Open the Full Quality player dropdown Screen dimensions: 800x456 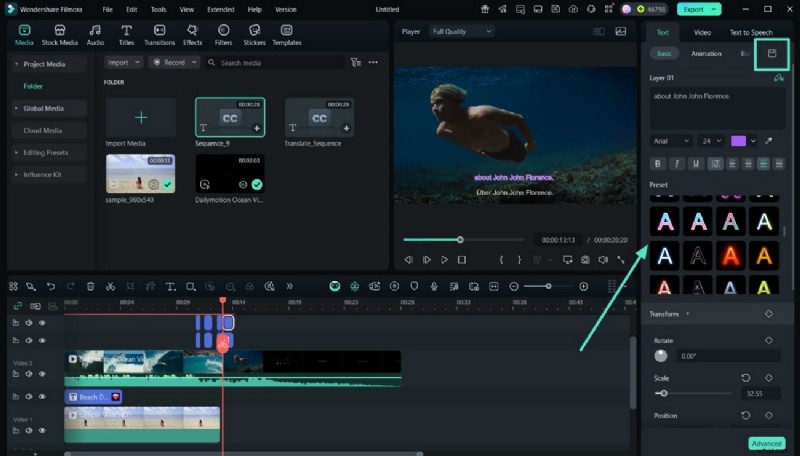461,31
